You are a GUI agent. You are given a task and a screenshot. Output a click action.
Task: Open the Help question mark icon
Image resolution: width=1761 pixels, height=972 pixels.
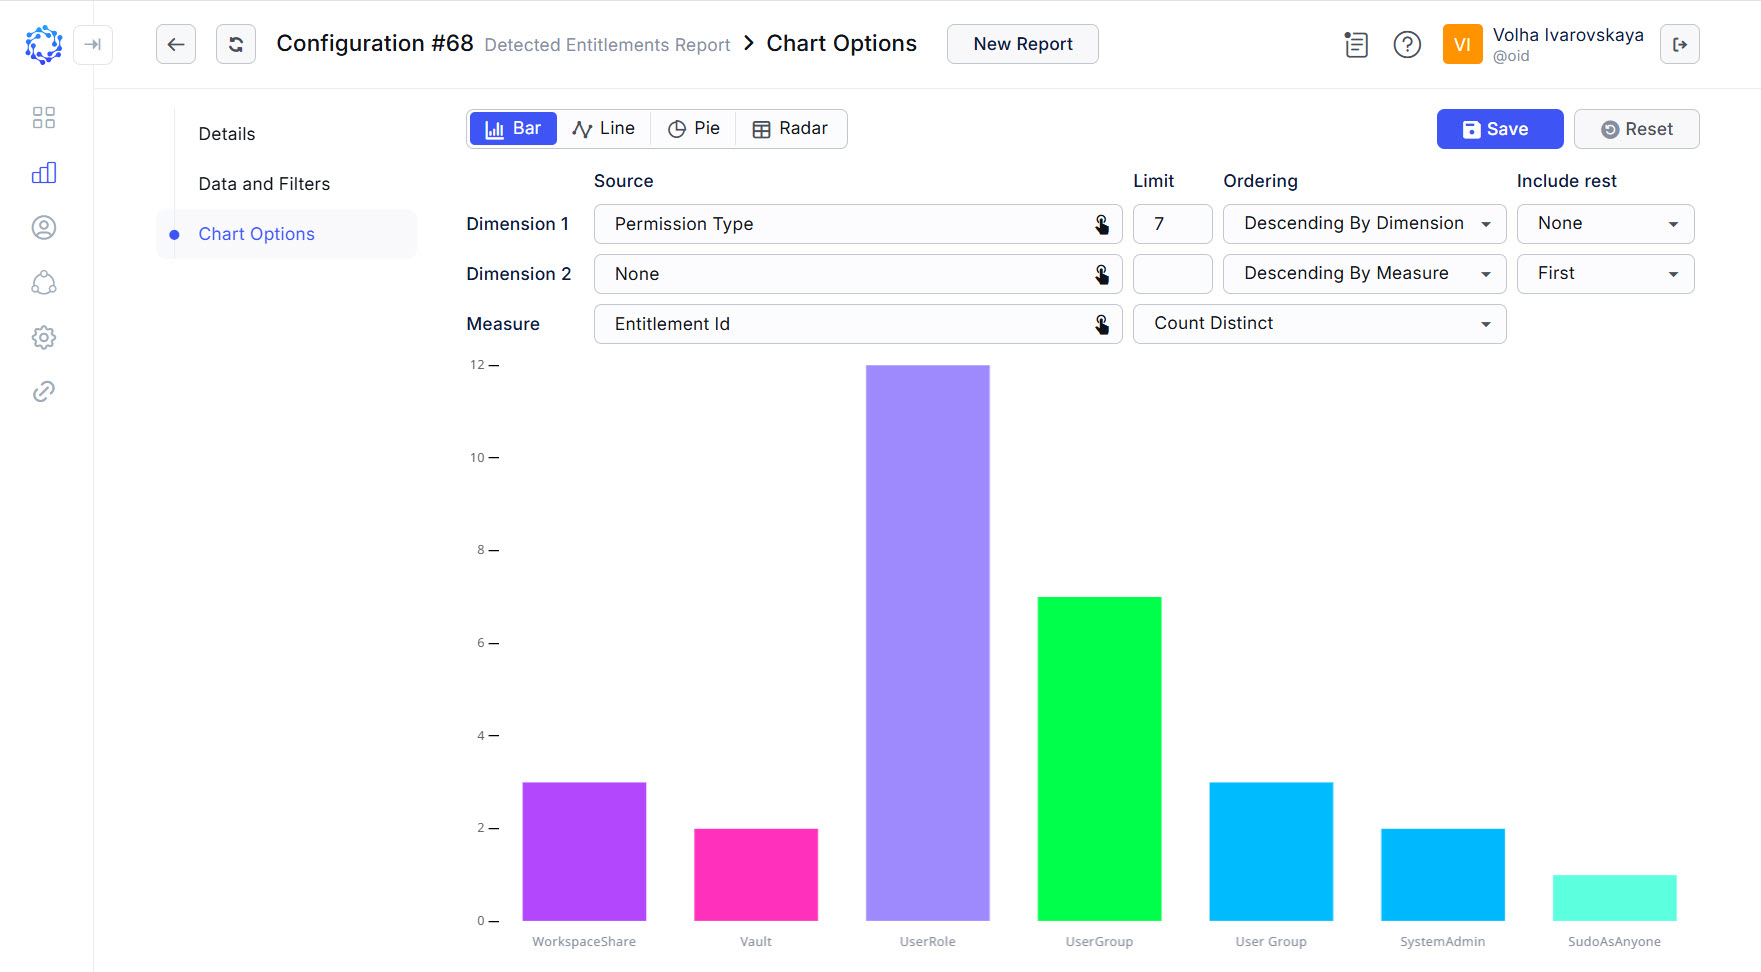[1407, 44]
